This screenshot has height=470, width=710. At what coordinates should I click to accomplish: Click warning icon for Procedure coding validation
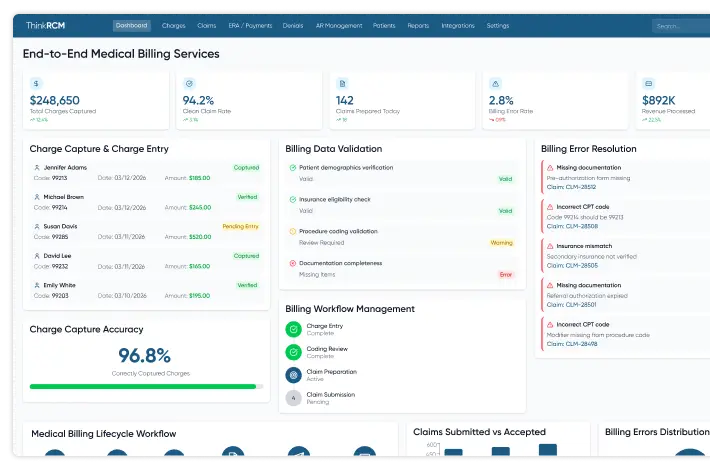tap(293, 231)
